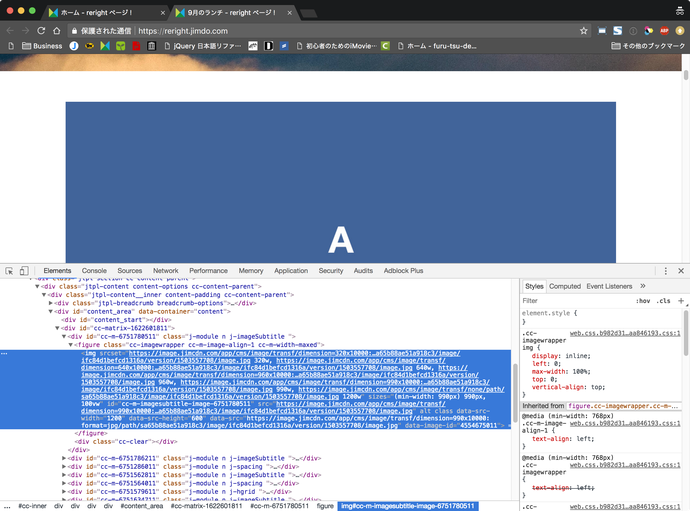Image resolution: width=690 pixels, height=511 pixels.
Task: Open the DevTools three-dot customize menu
Action: coord(665,271)
